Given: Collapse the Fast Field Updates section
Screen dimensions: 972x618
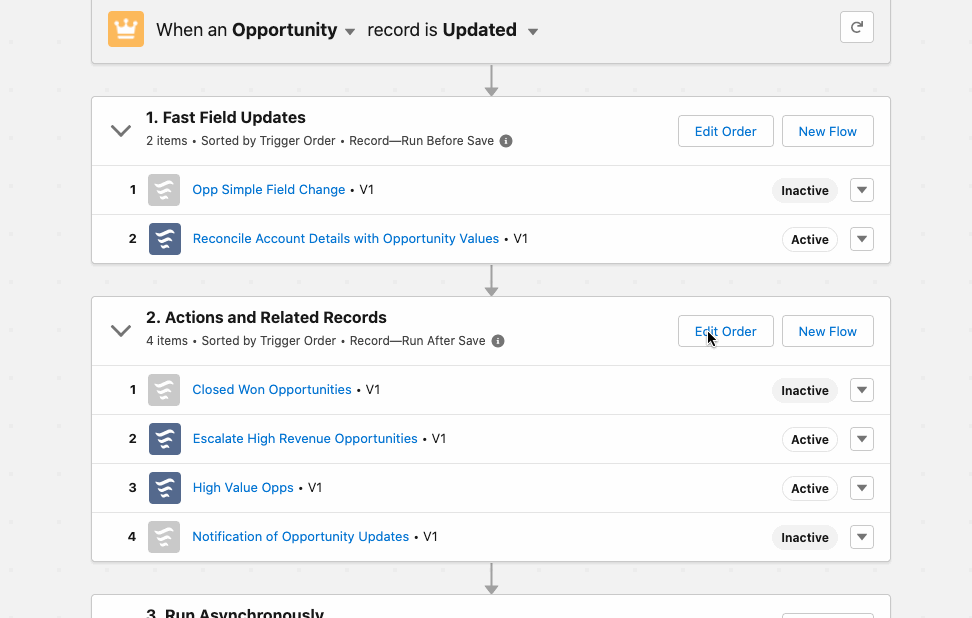Looking at the screenshot, I should click(x=121, y=130).
